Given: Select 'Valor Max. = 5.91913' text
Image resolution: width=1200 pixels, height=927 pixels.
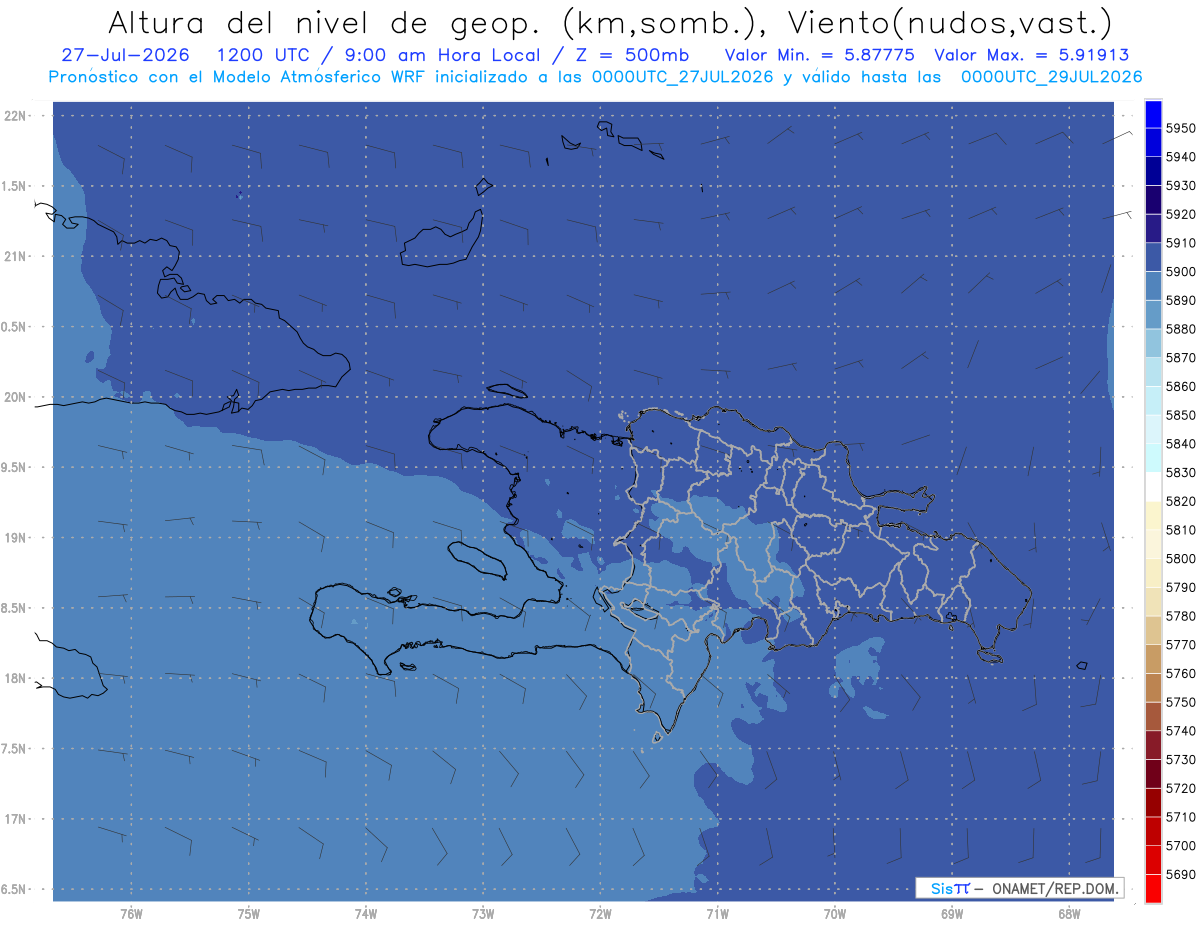Looking at the screenshot, I should [x=1031, y=55].
